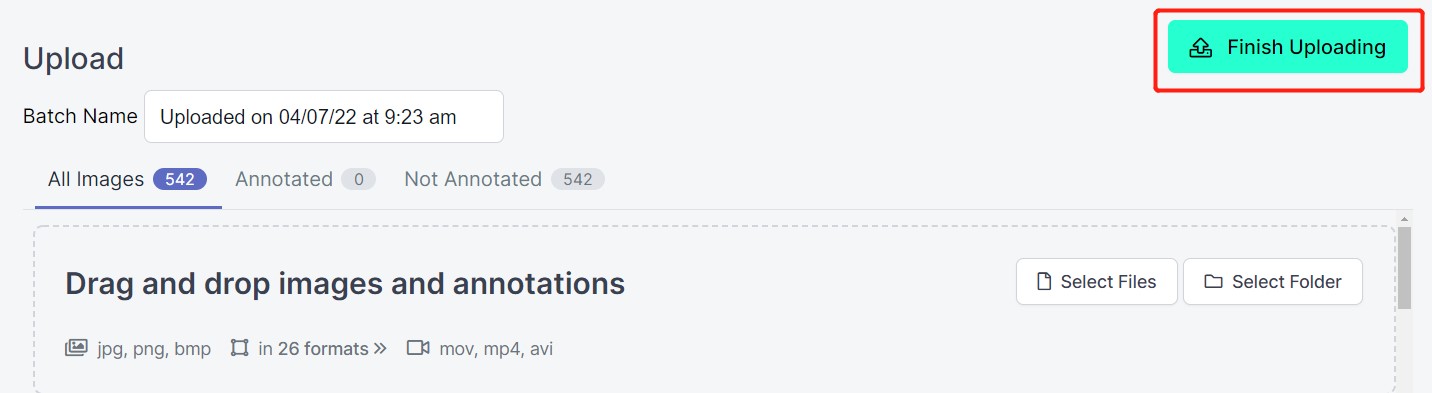Click the file icon on Select Files
The image size is (1432, 393).
pyautogui.click(x=1044, y=282)
